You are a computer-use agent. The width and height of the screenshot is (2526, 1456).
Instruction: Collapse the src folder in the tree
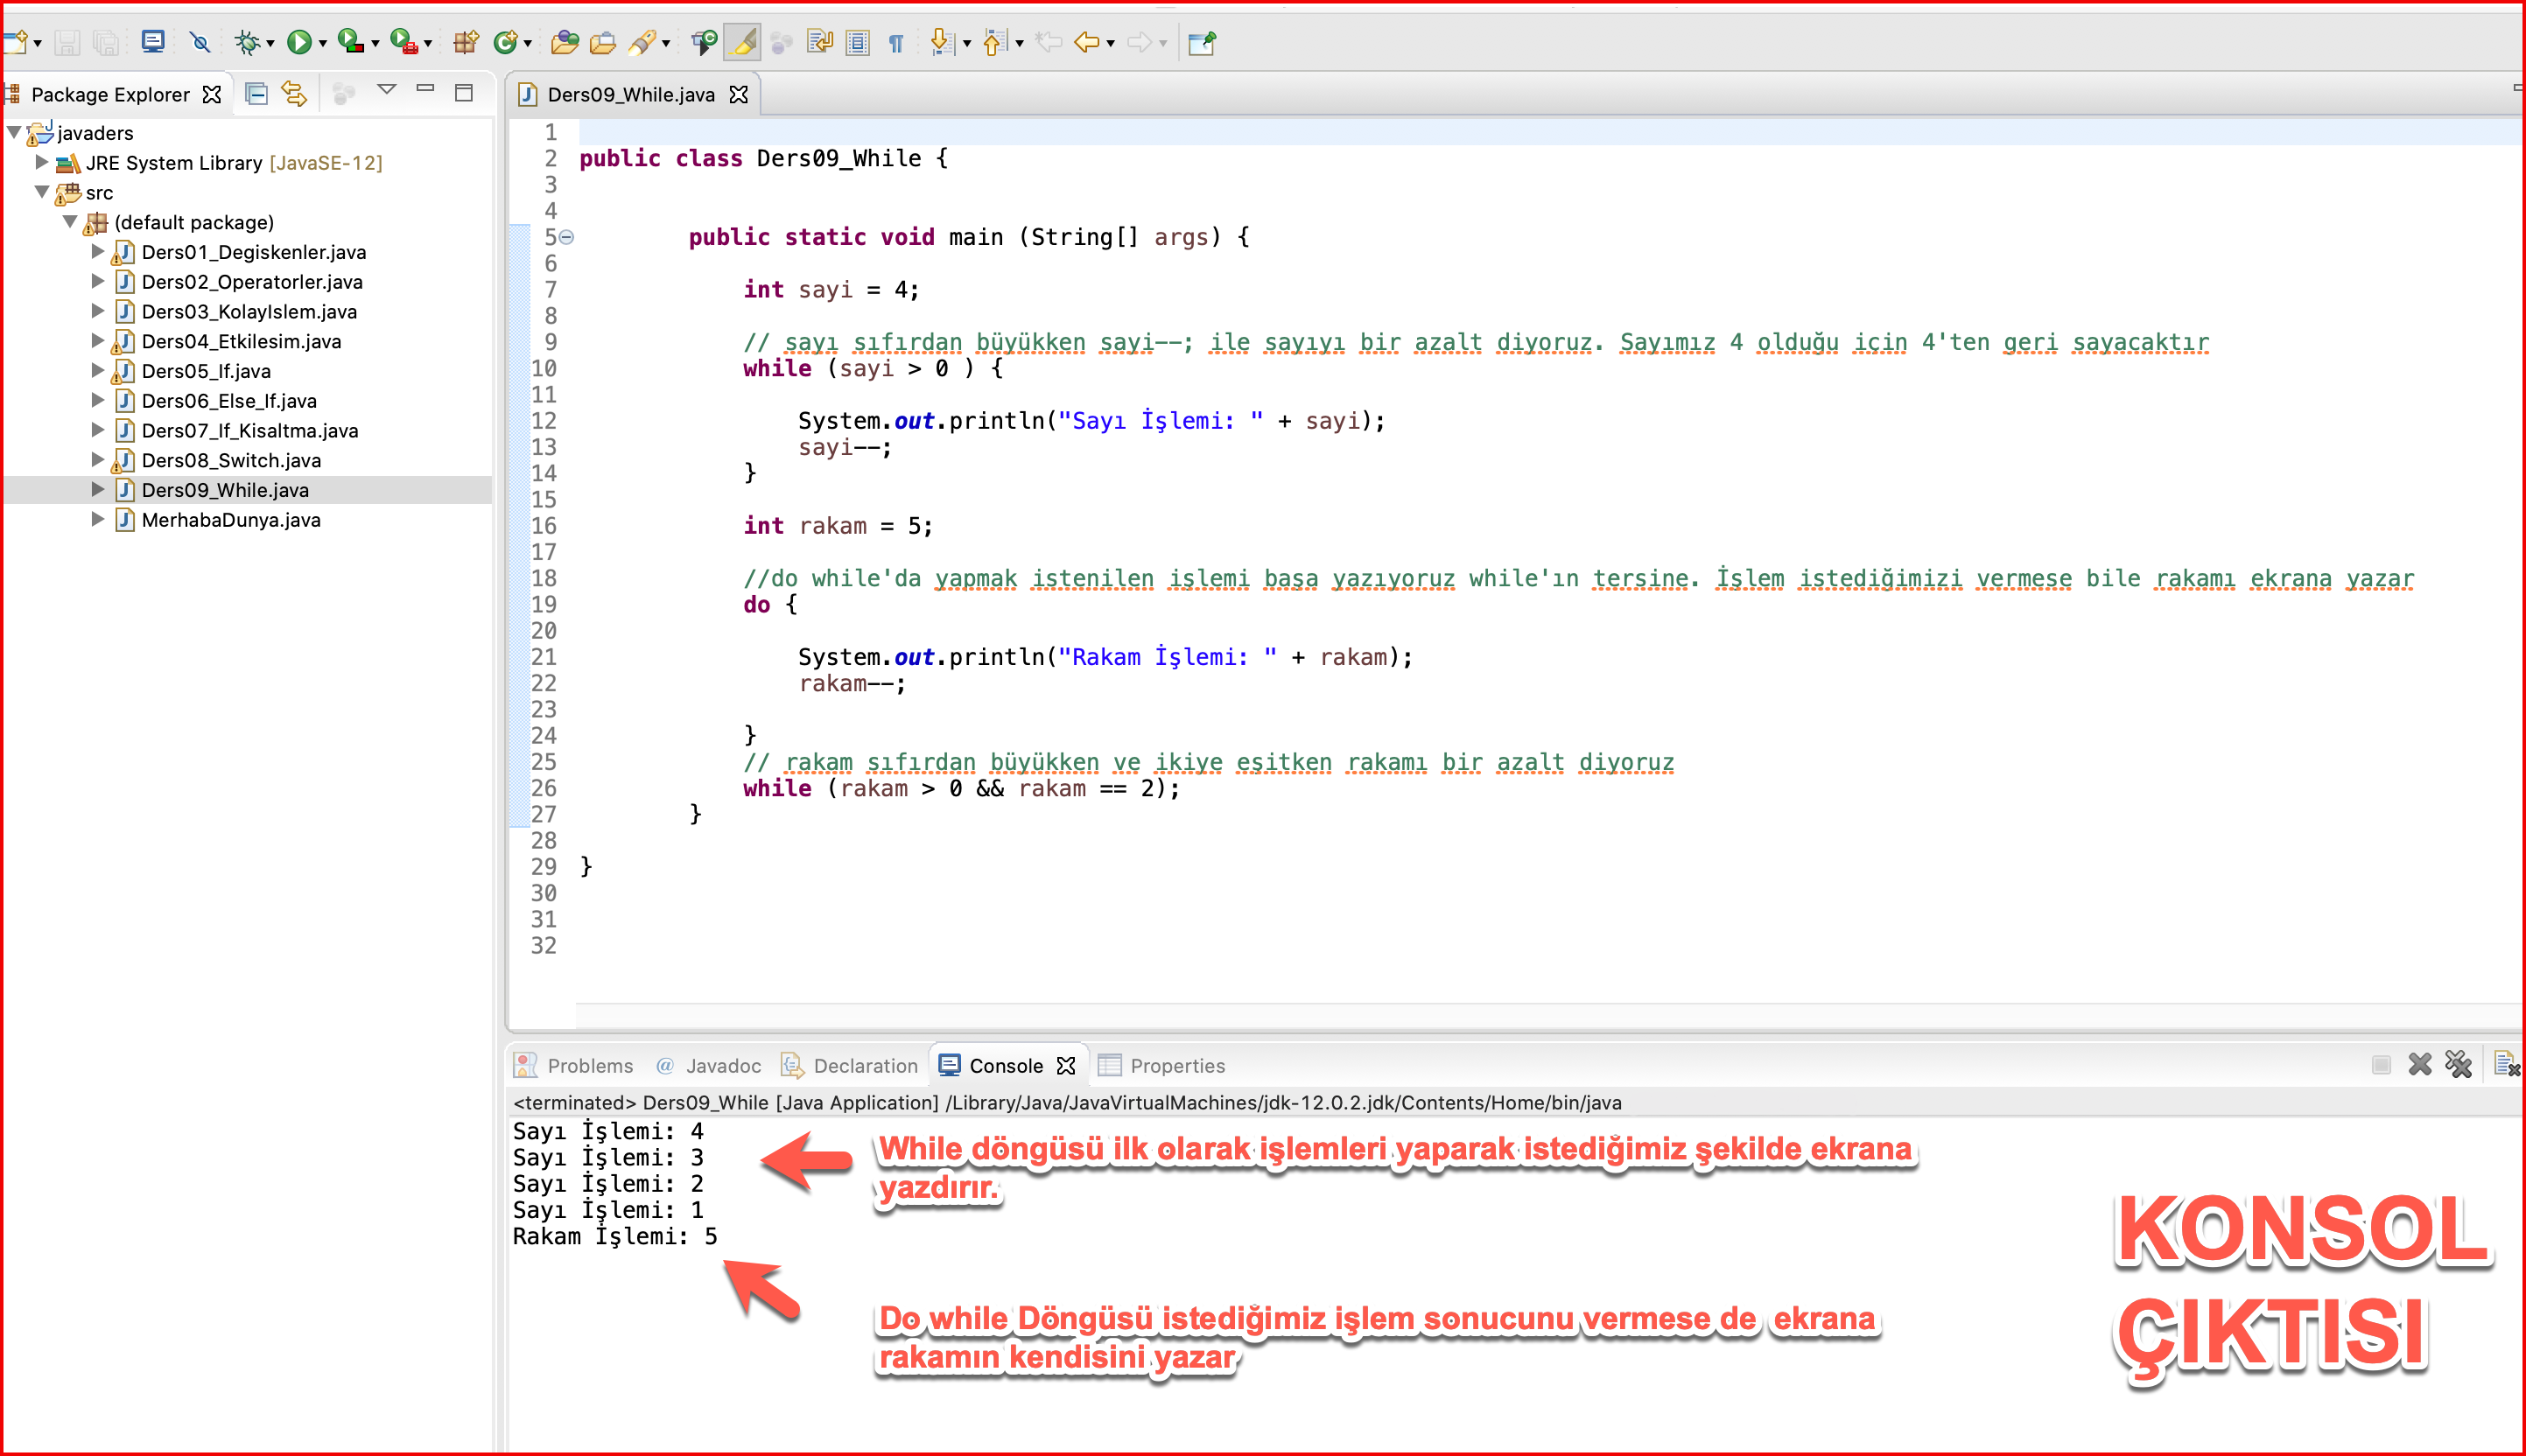point(42,191)
